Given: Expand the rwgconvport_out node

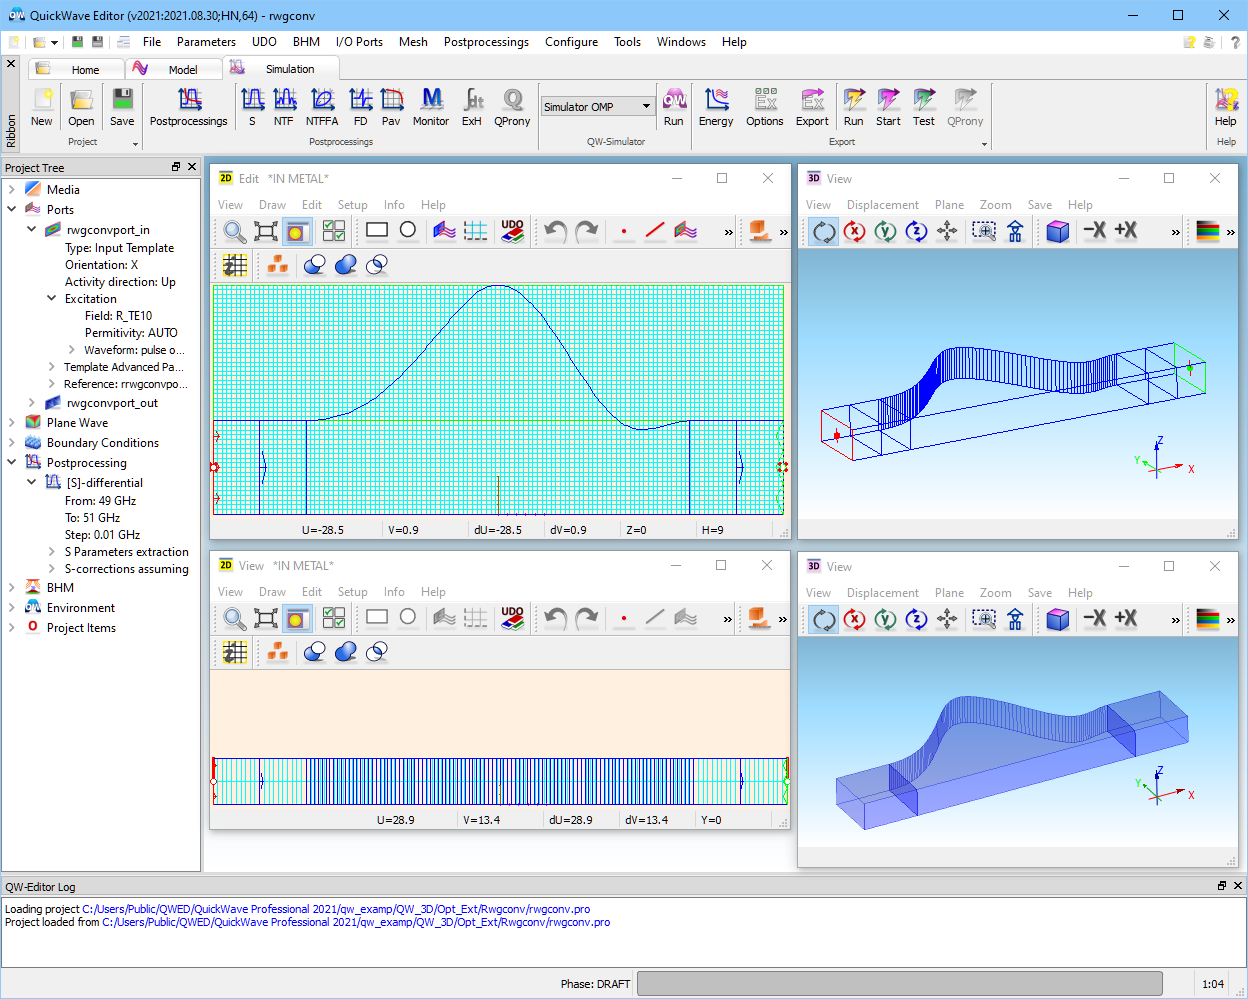Looking at the screenshot, I should pyautogui.click(x=32, y=403).
